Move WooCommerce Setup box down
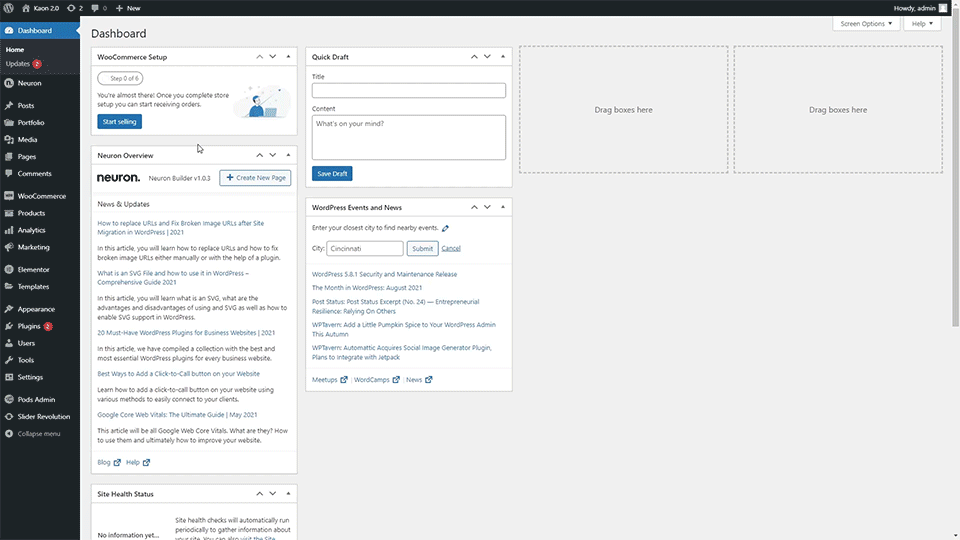 pos(273,57)
